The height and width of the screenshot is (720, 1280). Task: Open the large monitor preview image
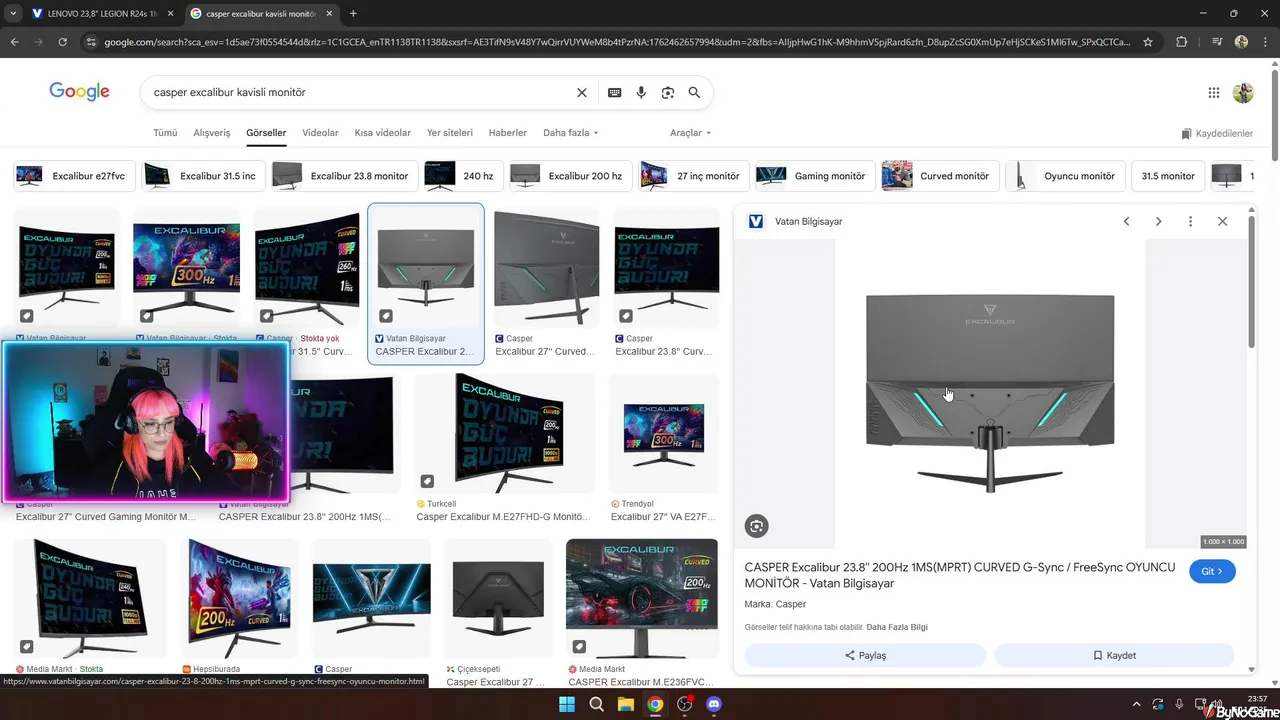tap(990, 394)
